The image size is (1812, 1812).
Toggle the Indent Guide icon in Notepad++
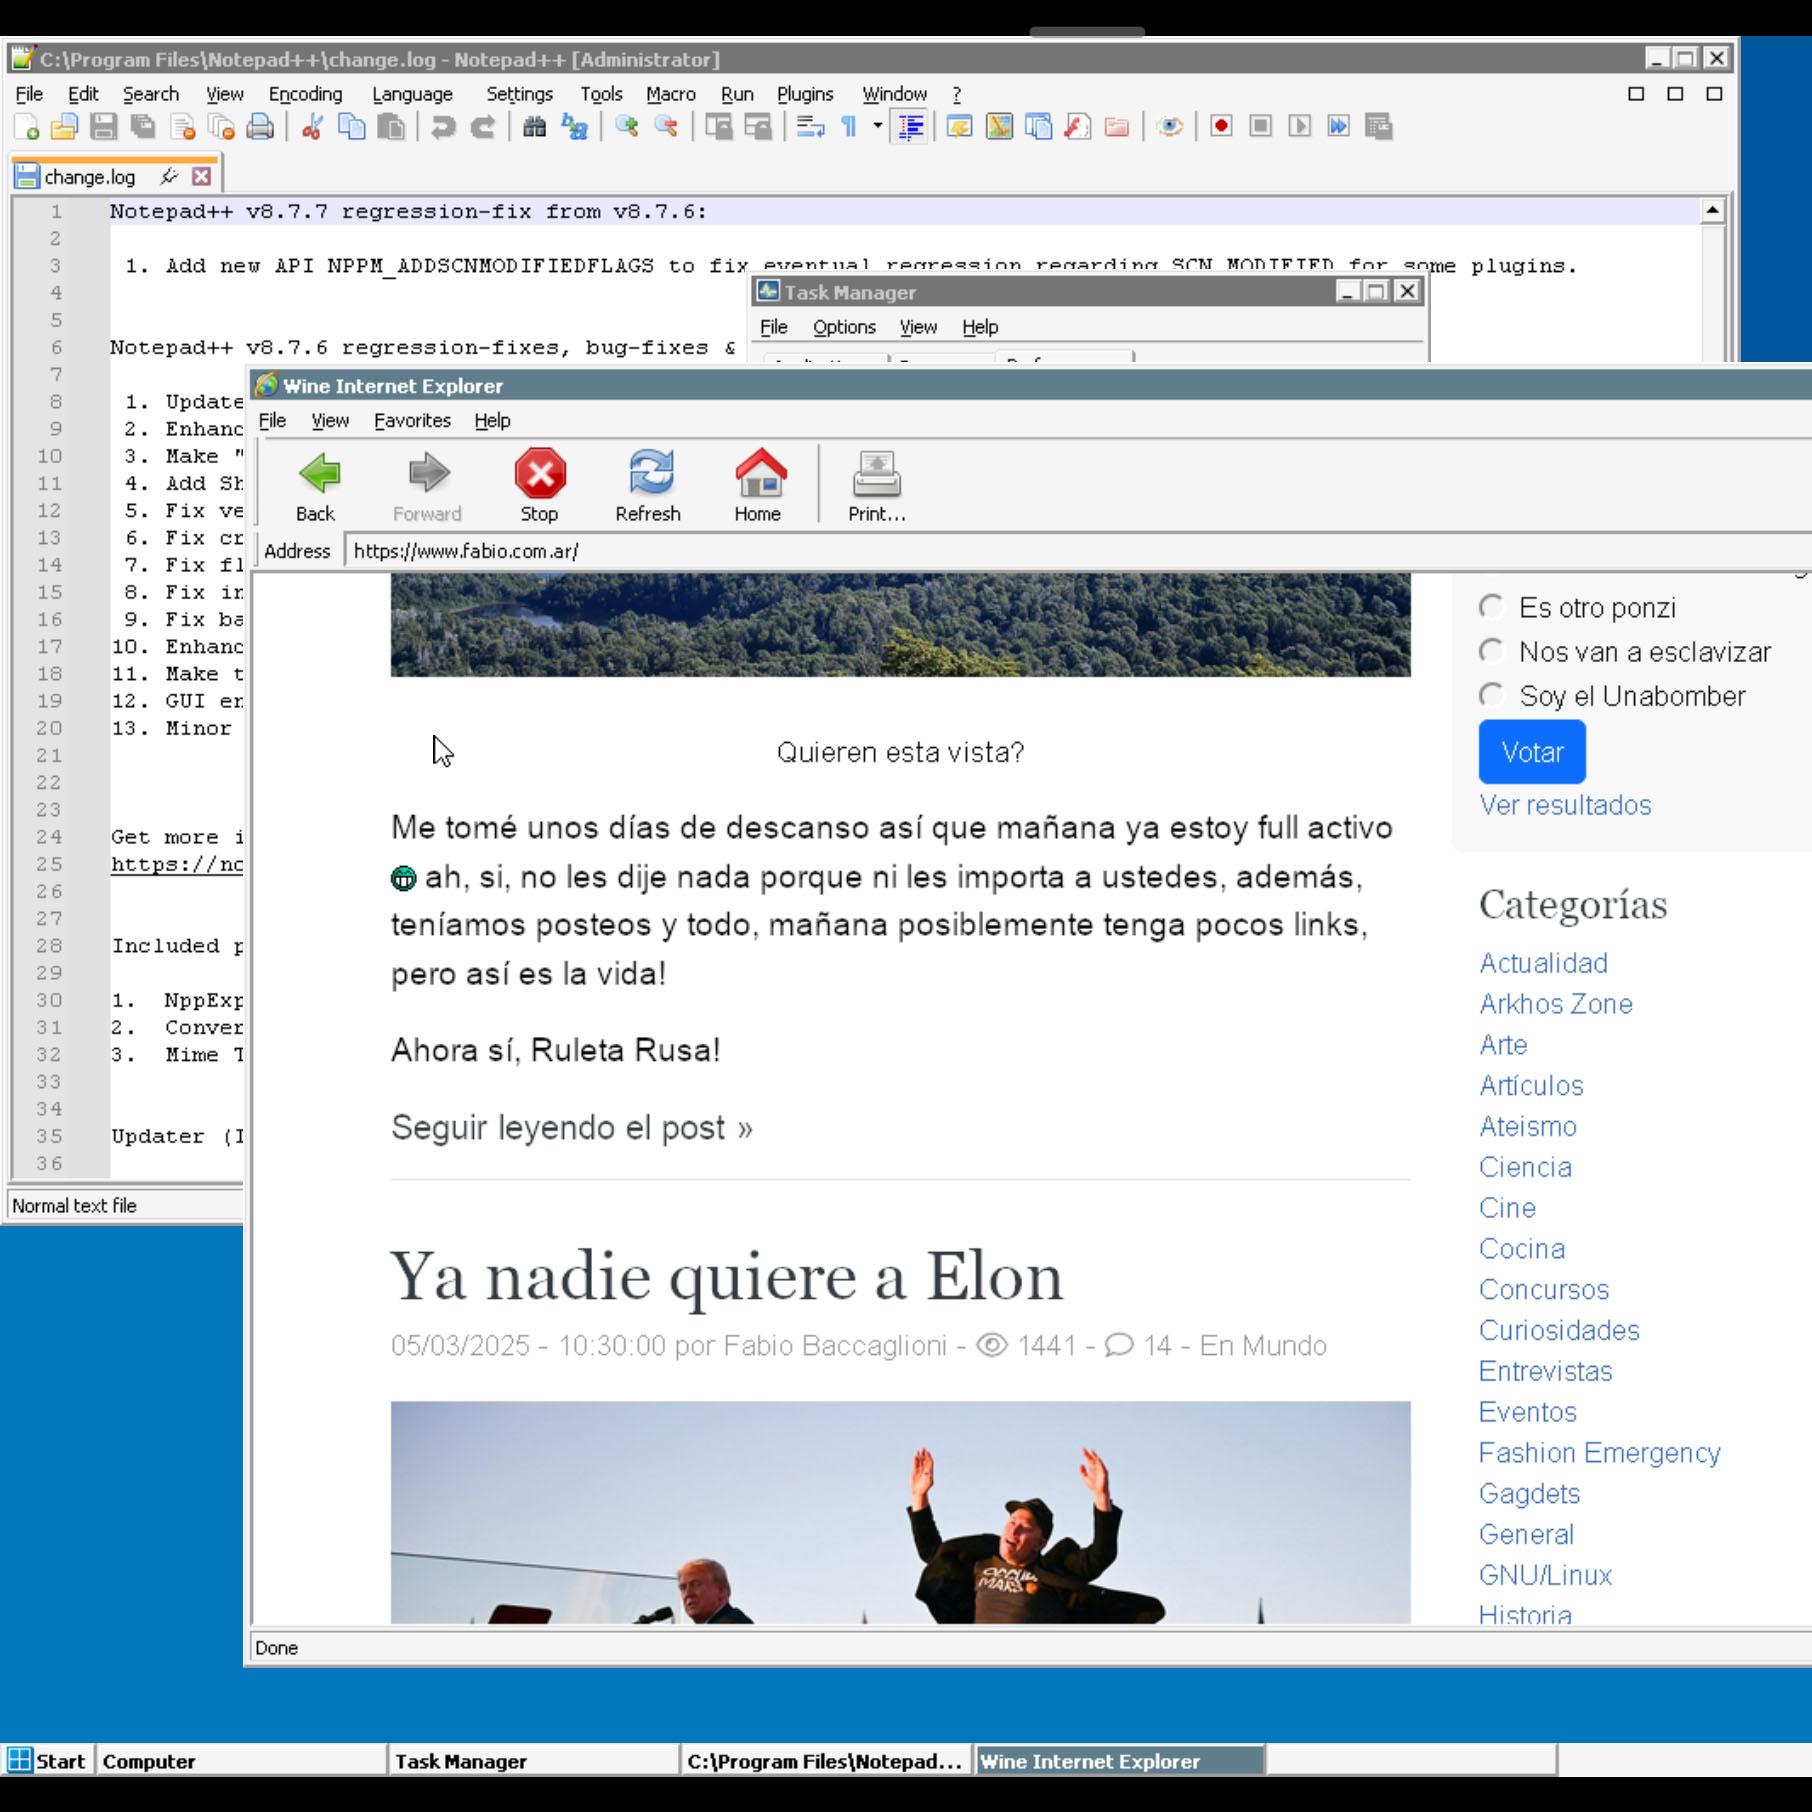click(911, 127)
